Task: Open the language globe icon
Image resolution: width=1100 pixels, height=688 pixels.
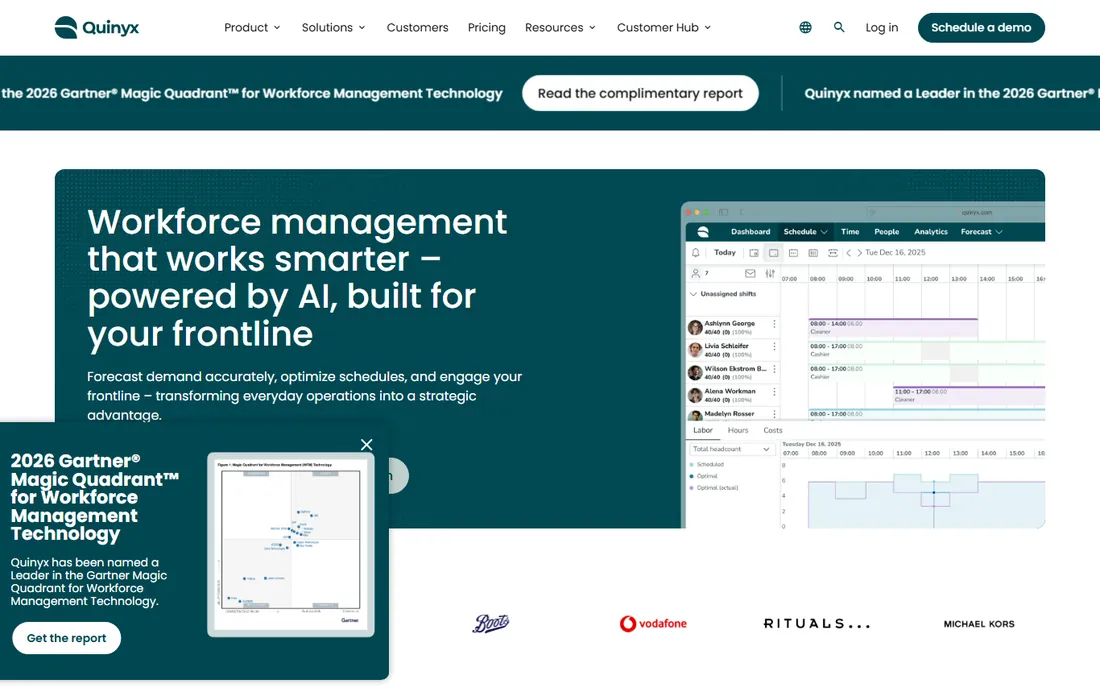Action: pos(805,27)
